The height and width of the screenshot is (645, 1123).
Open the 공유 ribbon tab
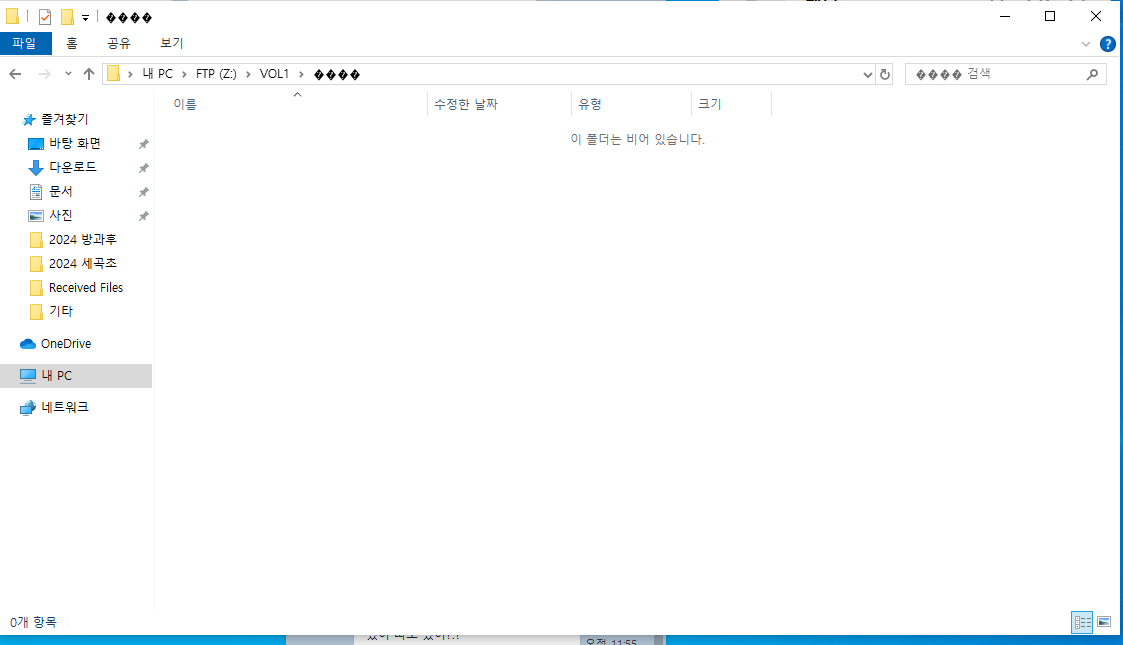(x=119, y=44)
